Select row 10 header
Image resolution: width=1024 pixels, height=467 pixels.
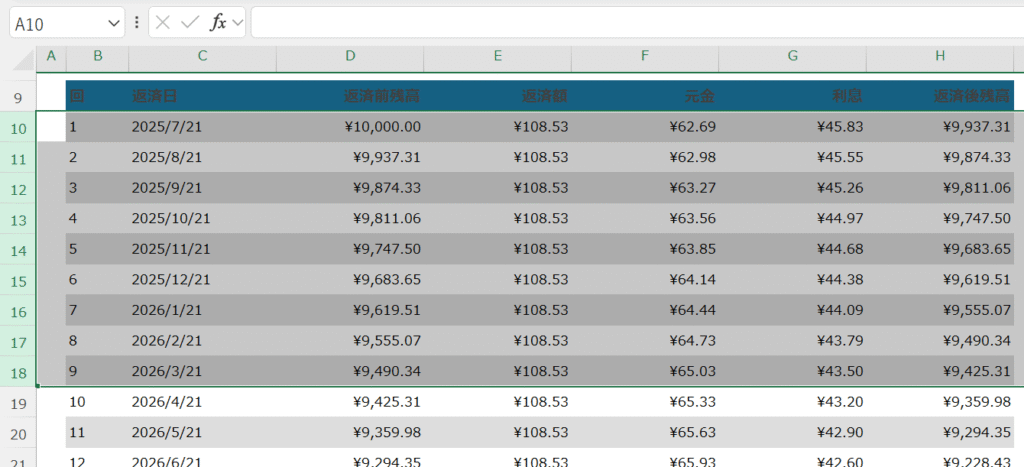pyautogui.click(x=18, y=129)
